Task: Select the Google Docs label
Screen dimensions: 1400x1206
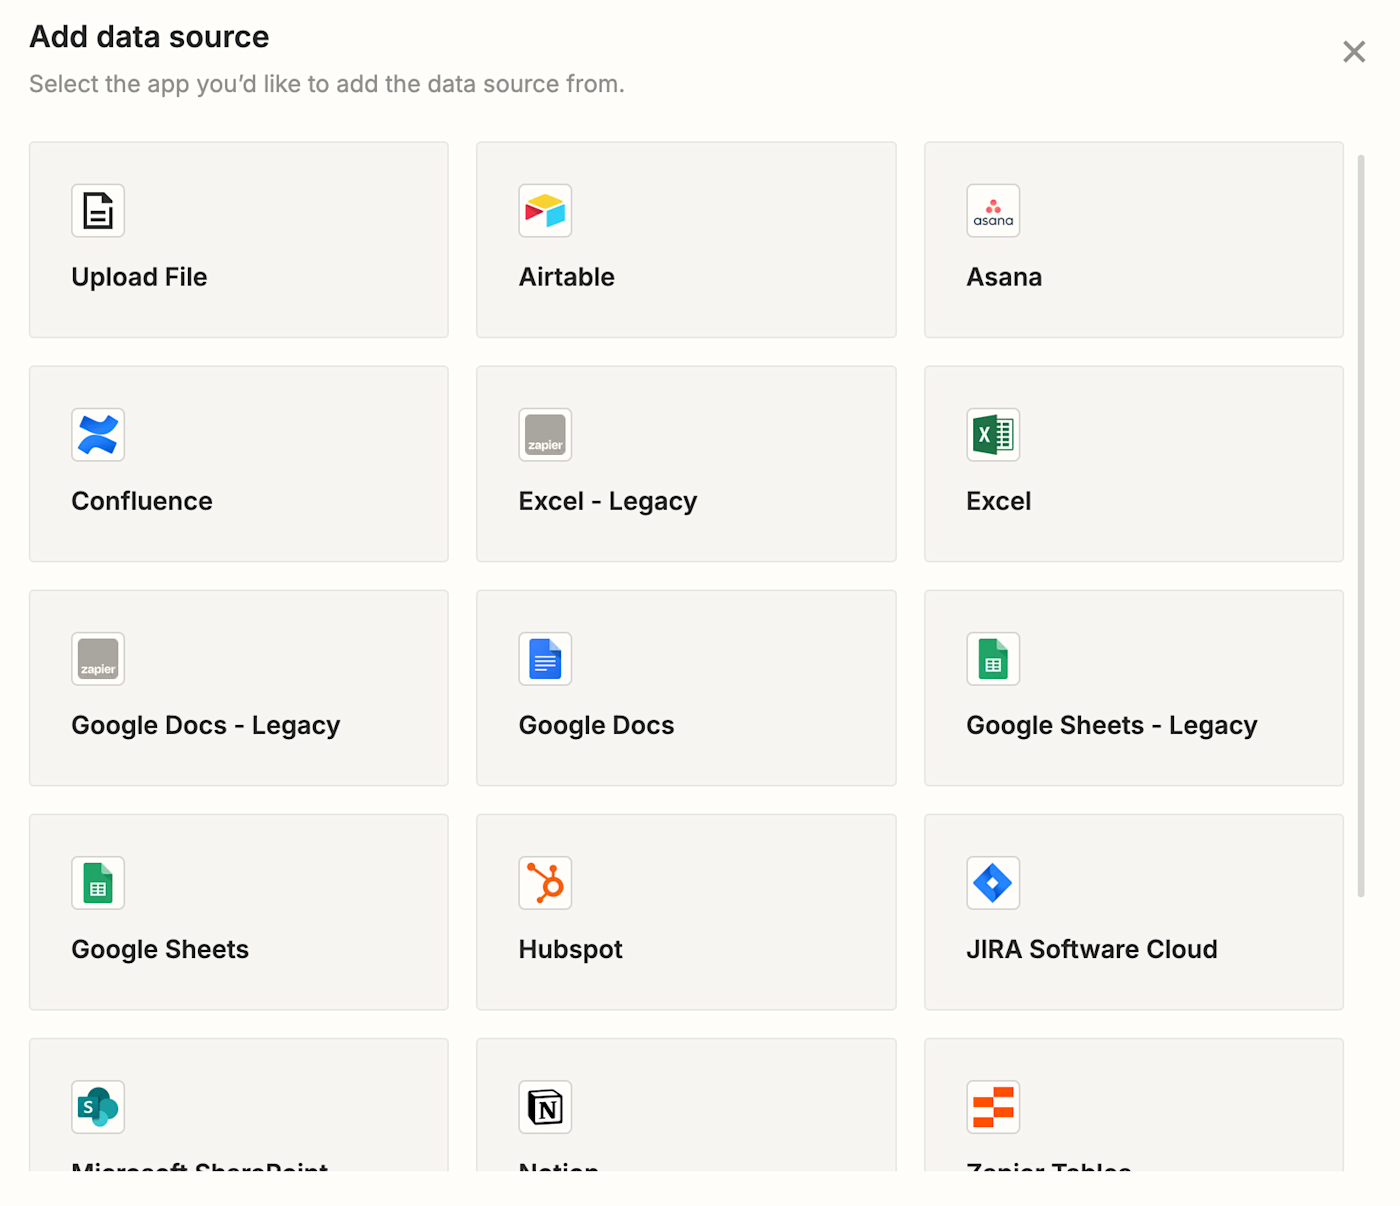Action: pyautogui.click(x=596, y=725)
